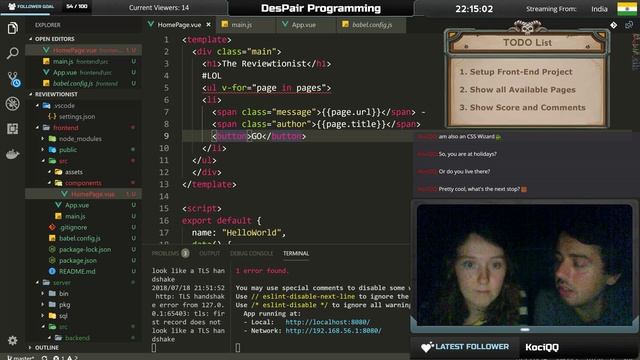
Task: Open Source Control view in activity bar
Action: click(13, 79)
